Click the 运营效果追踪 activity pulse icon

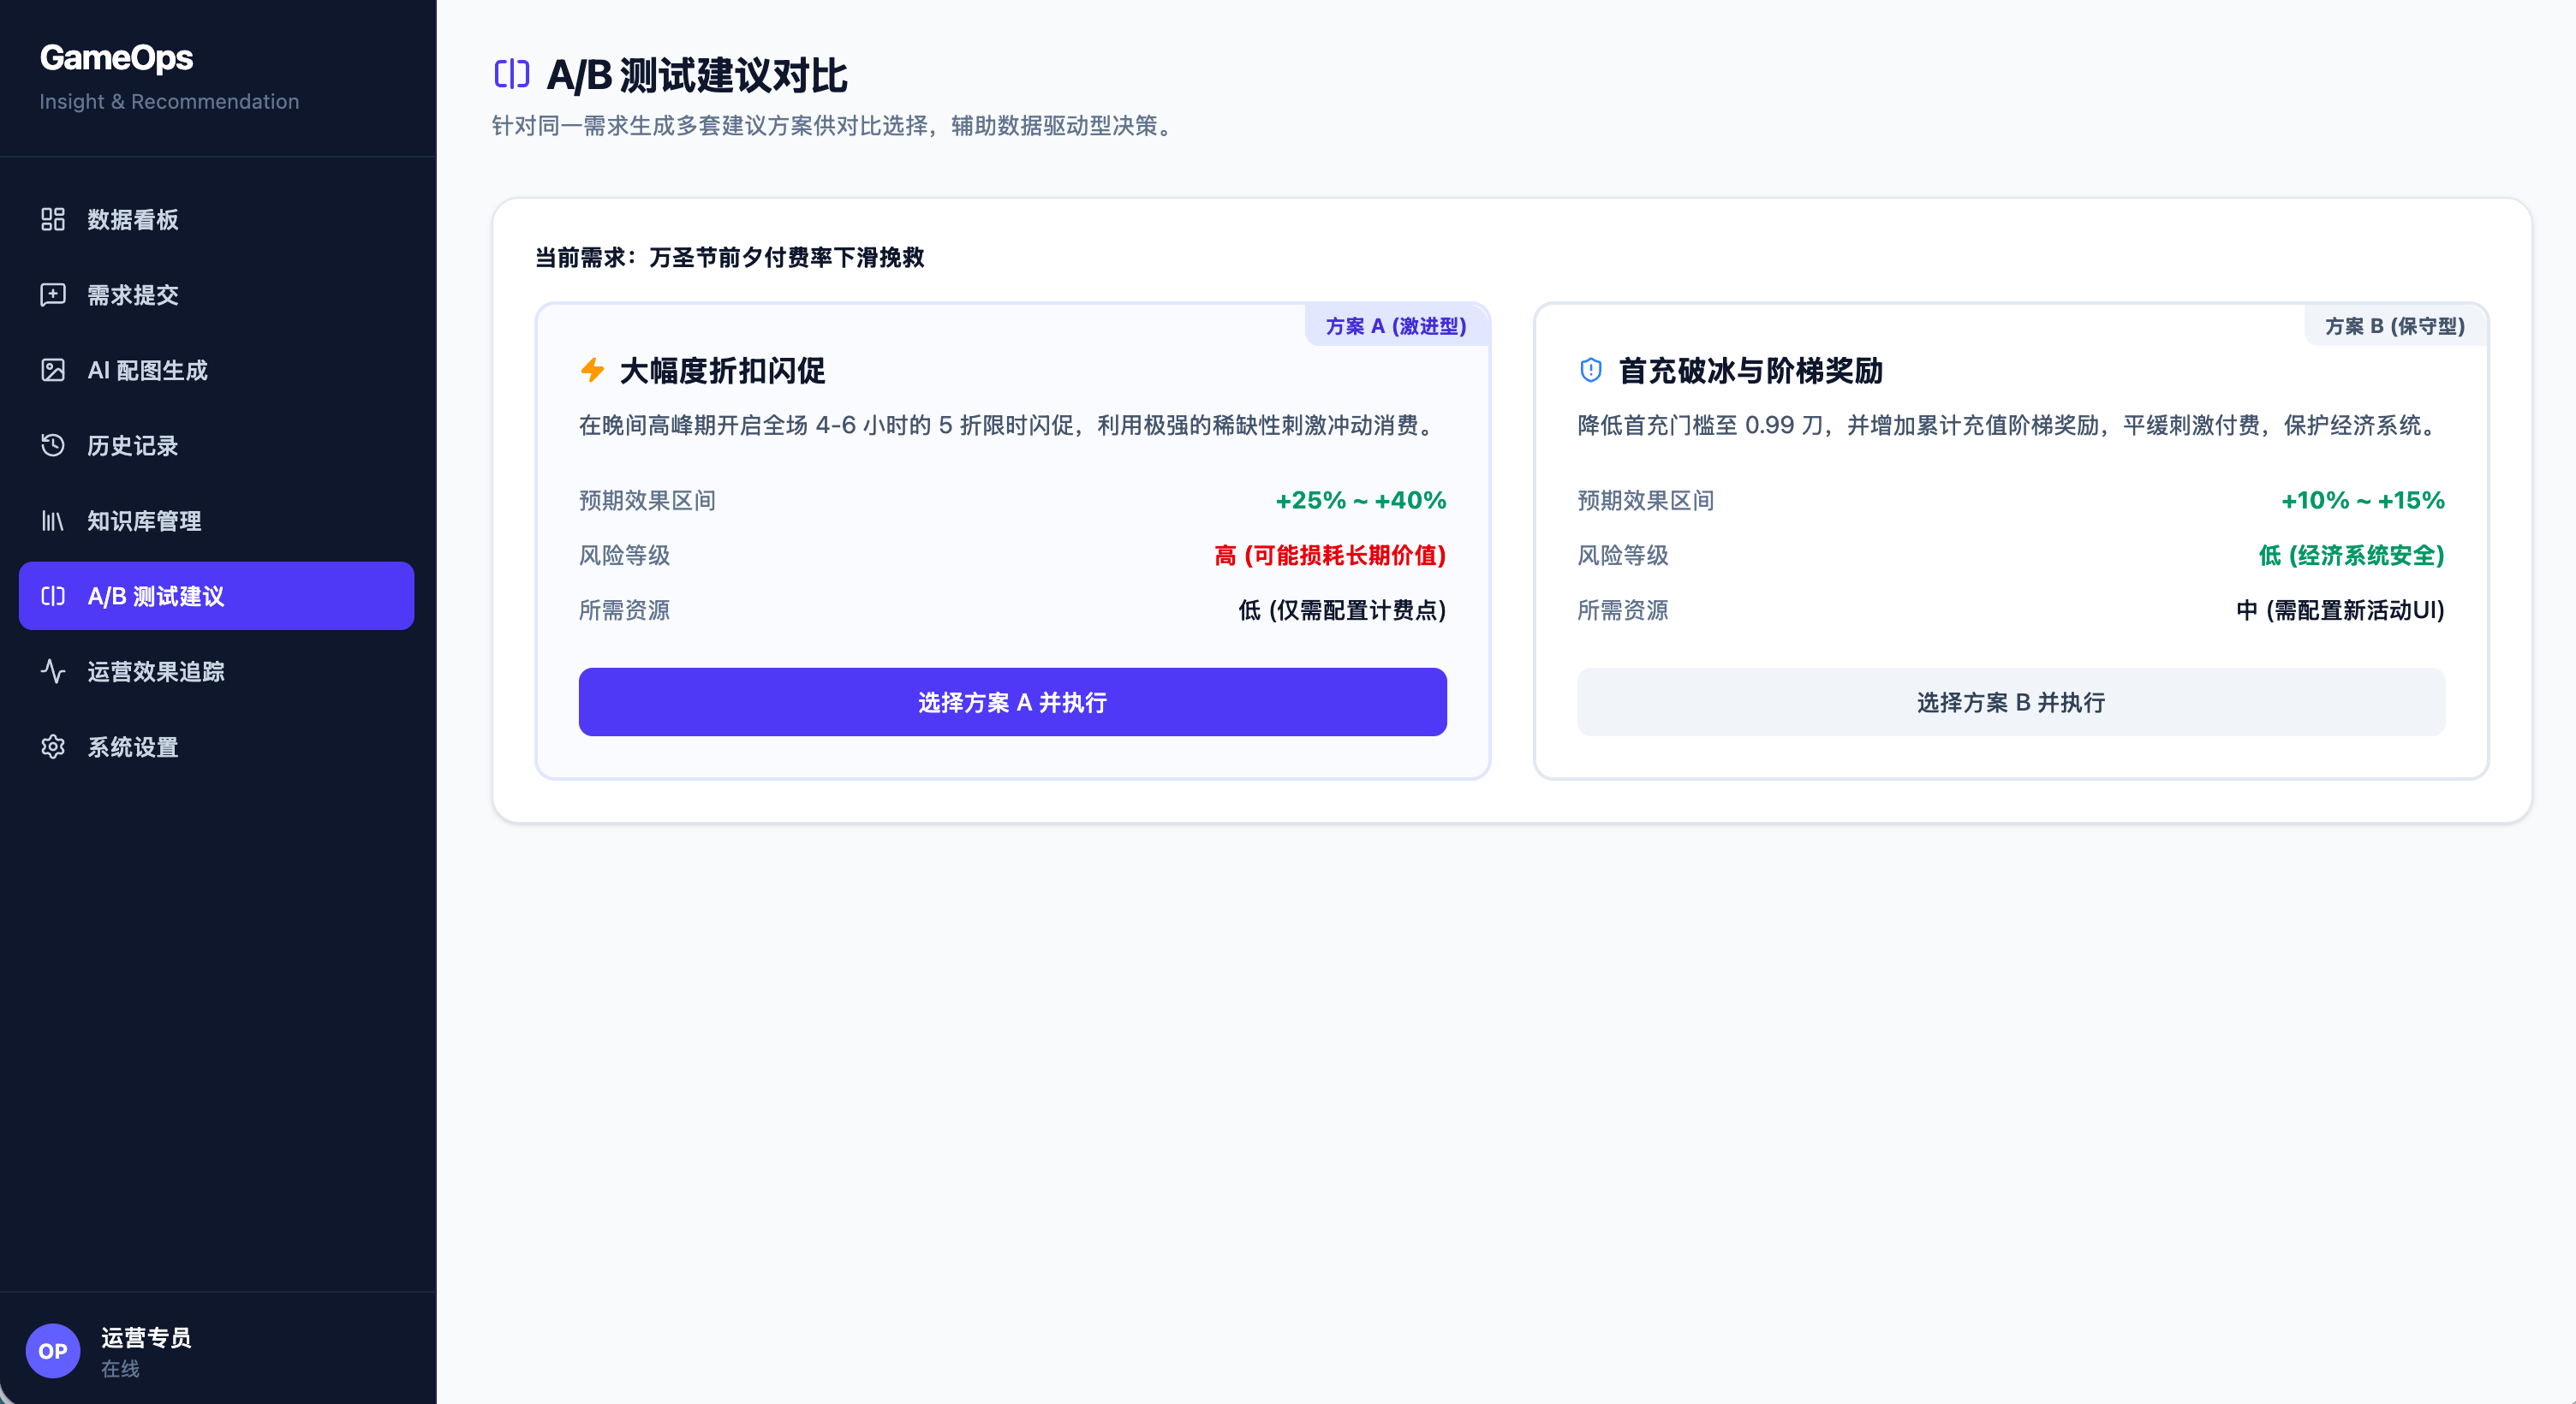click(53, 671)
